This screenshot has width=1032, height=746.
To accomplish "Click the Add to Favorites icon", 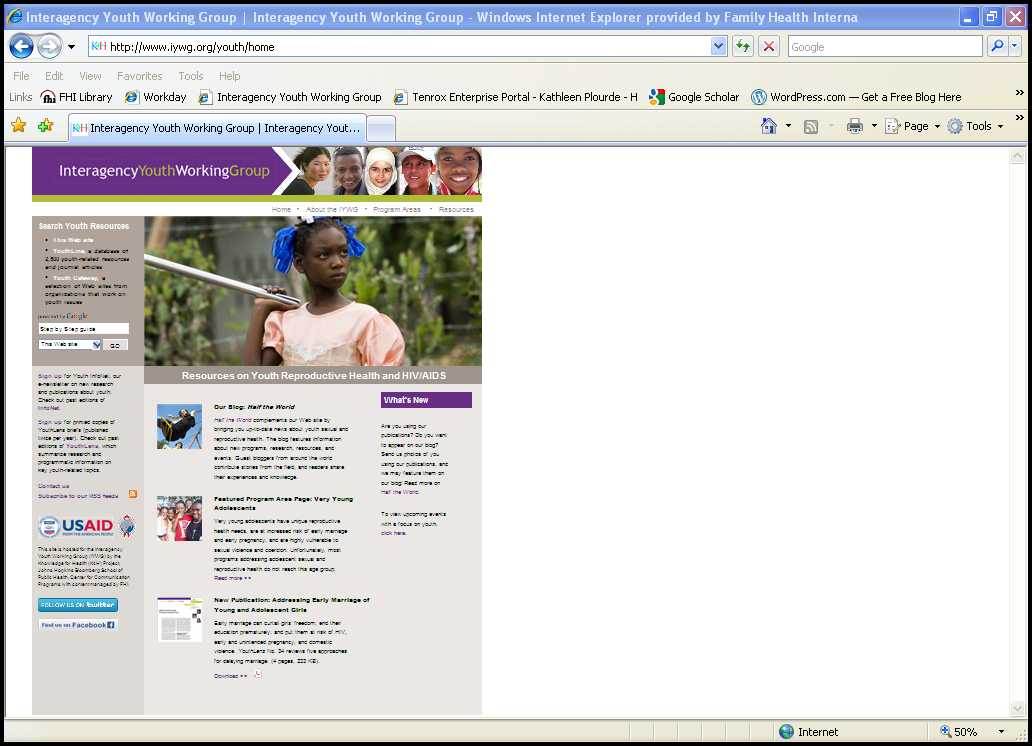I will [45, 126].
